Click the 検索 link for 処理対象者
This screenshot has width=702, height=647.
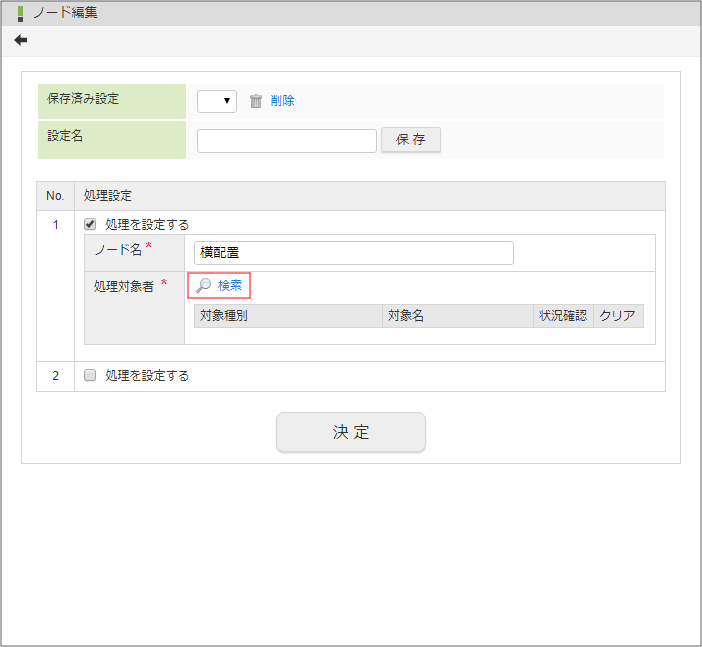[230, 285]
